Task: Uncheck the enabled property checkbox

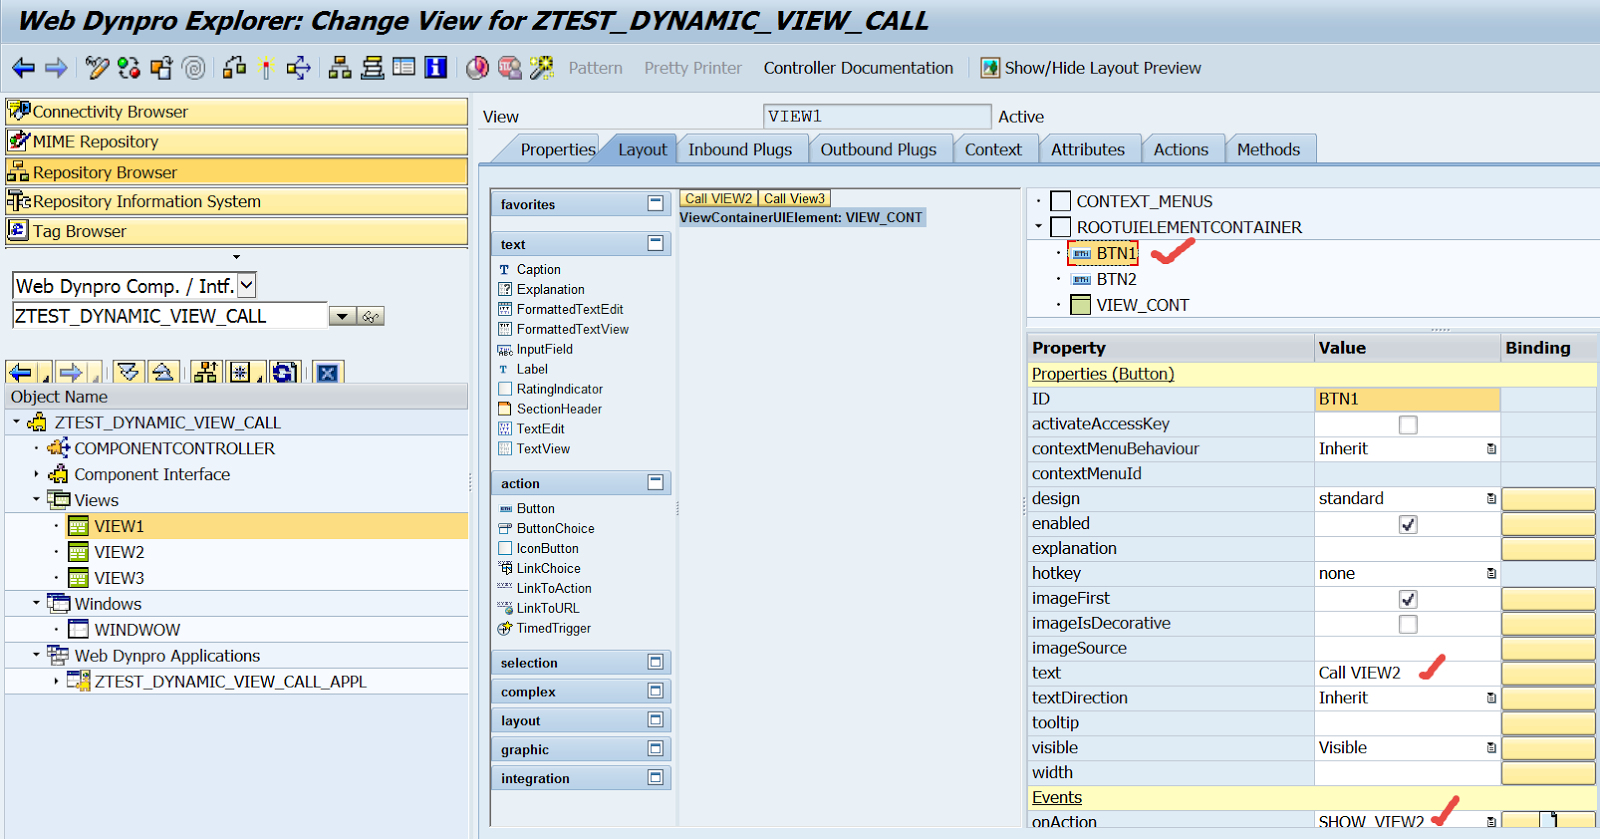Action: point(1407,524)
